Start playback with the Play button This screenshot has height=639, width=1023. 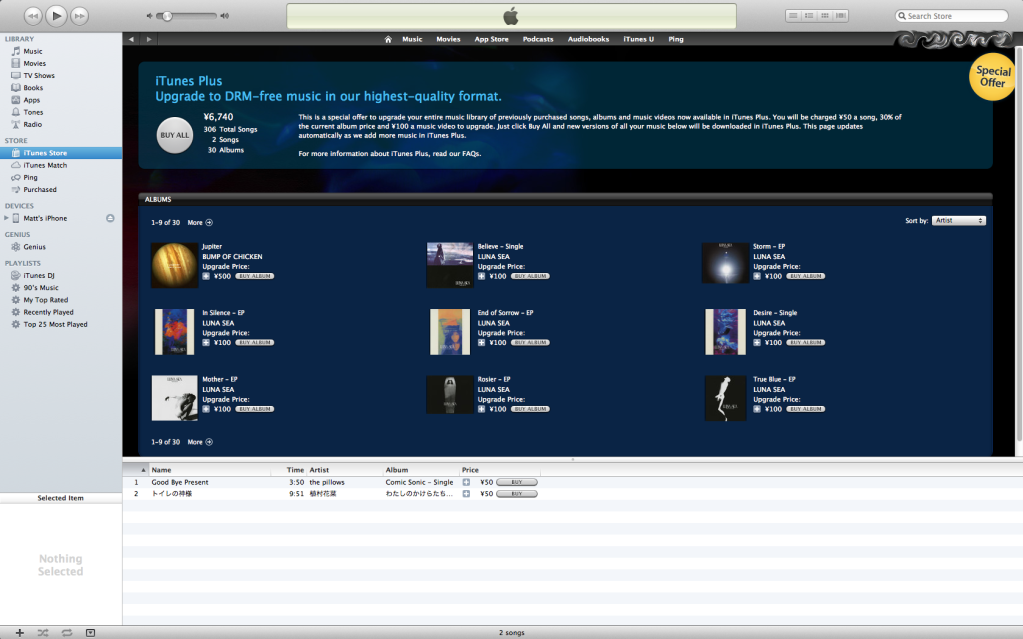(x=56, y=16)
